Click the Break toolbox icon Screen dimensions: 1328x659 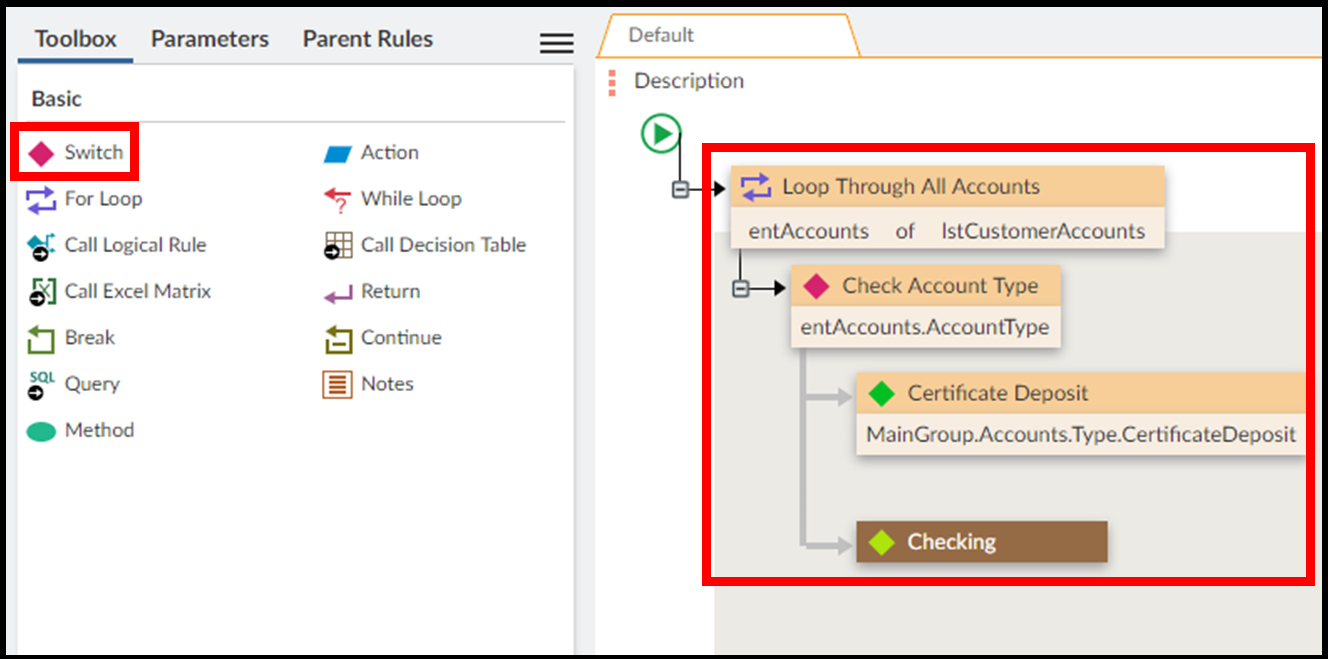coord(41,339)
